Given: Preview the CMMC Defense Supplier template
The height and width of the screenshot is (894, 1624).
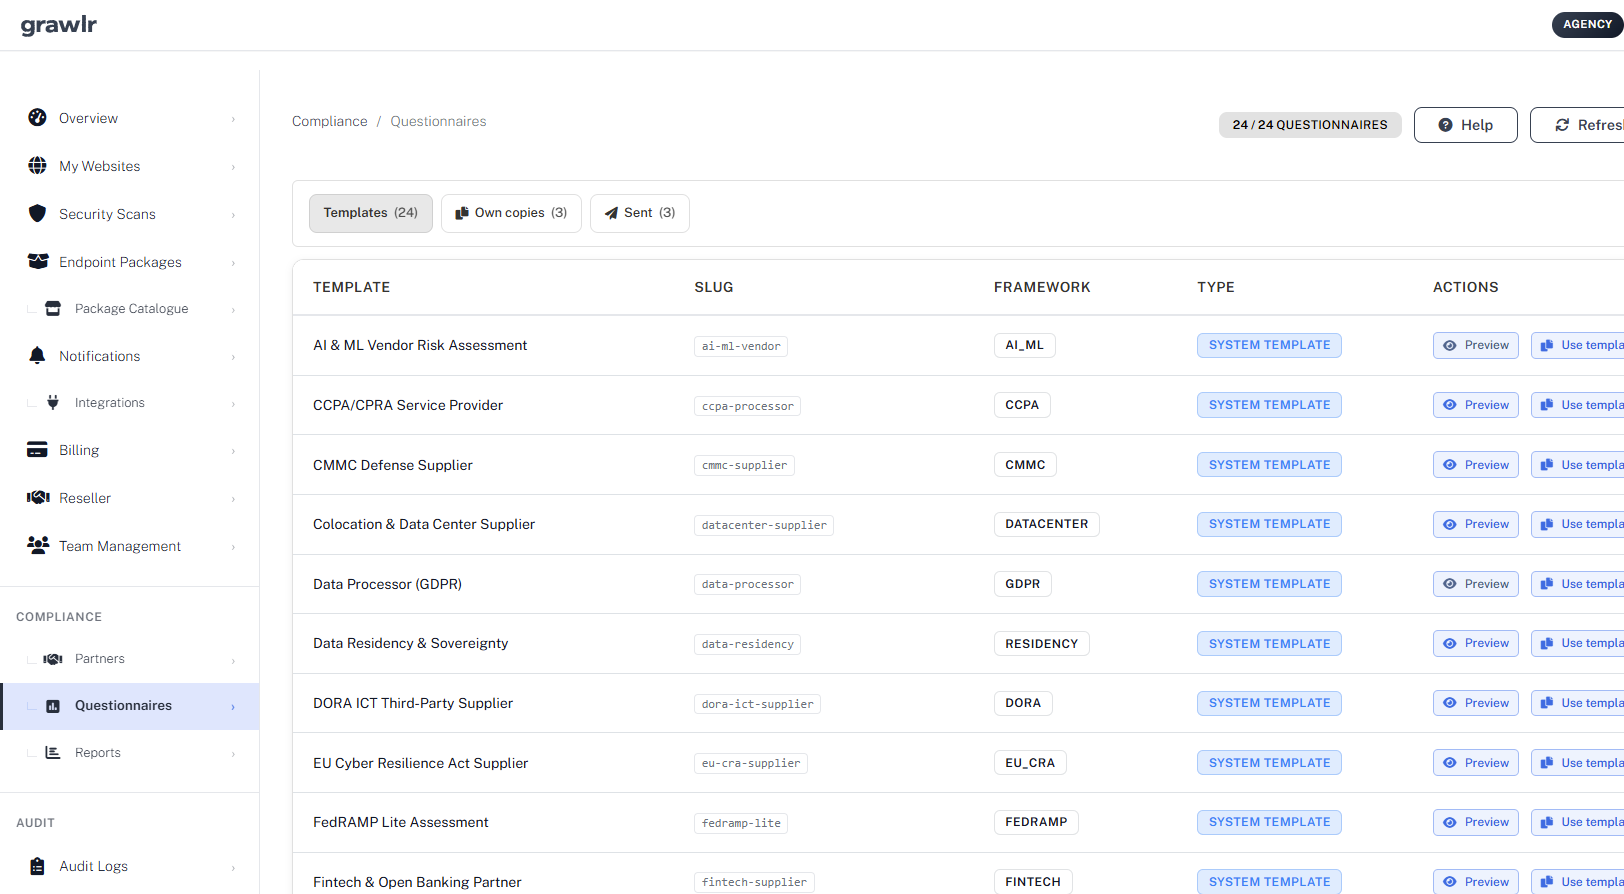Looking at the screenshot, I should click(x=1476, y=465).
